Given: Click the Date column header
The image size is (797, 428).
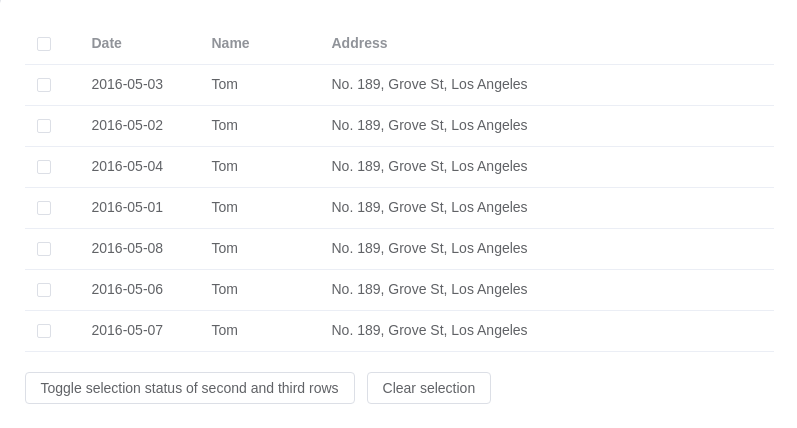Looking at the screenshot, I should (x=107, y=43).
